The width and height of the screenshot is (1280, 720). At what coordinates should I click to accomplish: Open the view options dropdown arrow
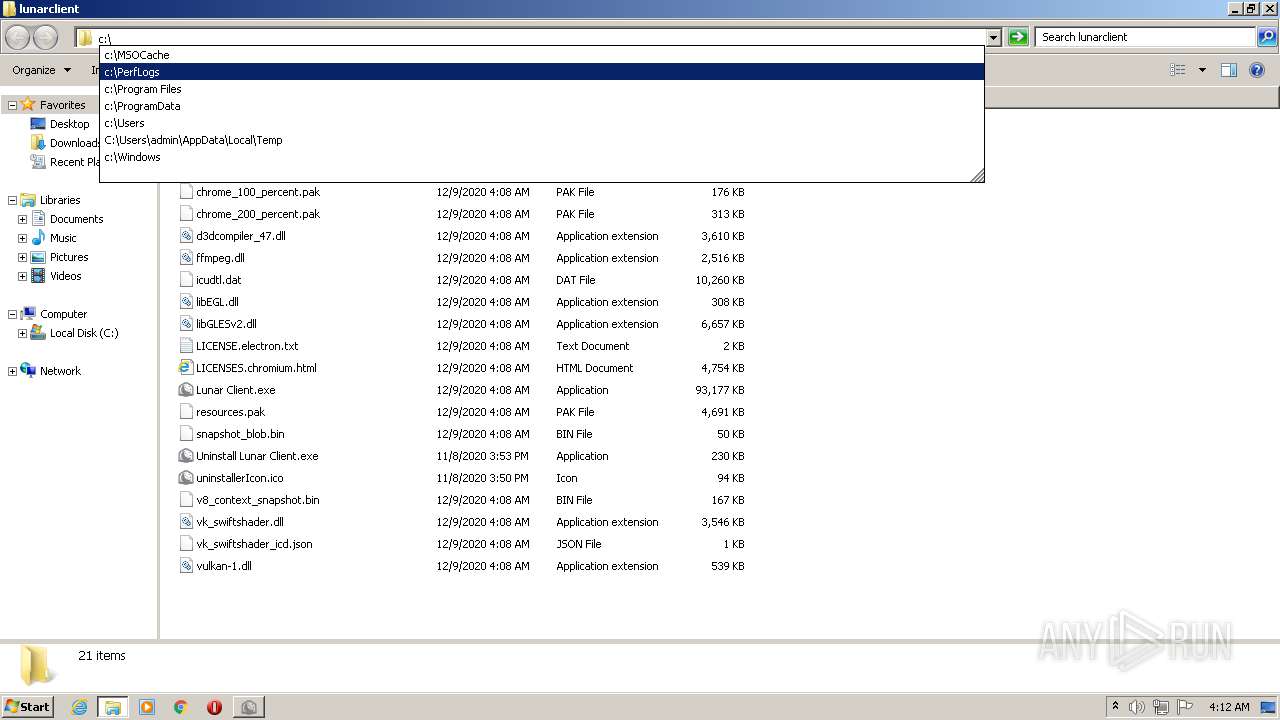tap(1202, 70)
